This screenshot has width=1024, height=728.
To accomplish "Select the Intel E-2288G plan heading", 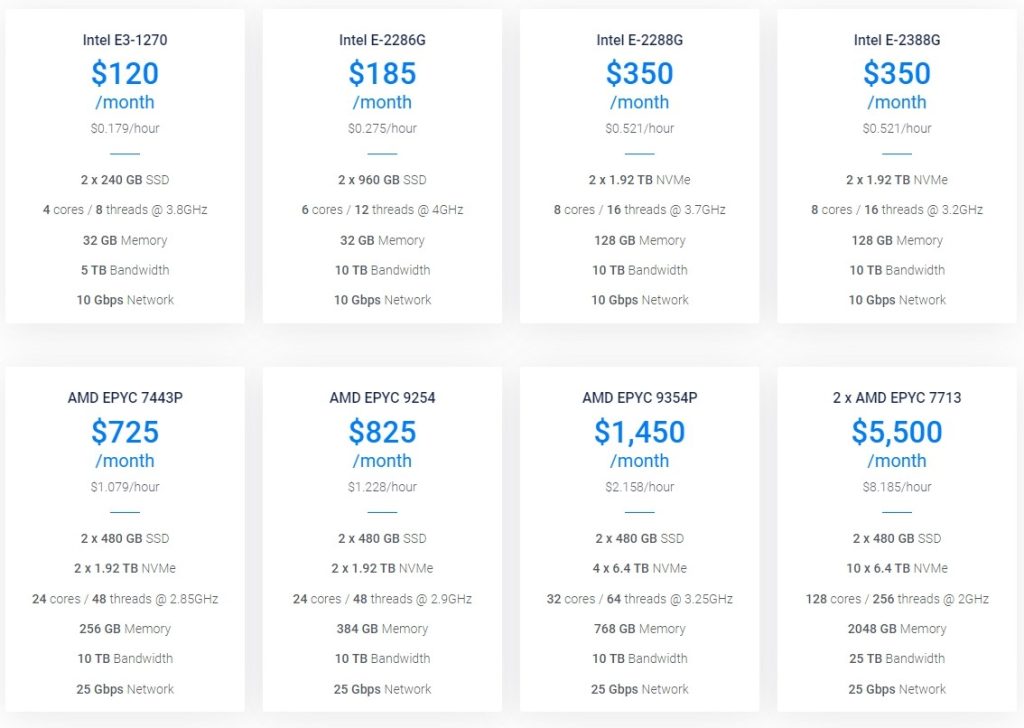I will click(639, 40).
